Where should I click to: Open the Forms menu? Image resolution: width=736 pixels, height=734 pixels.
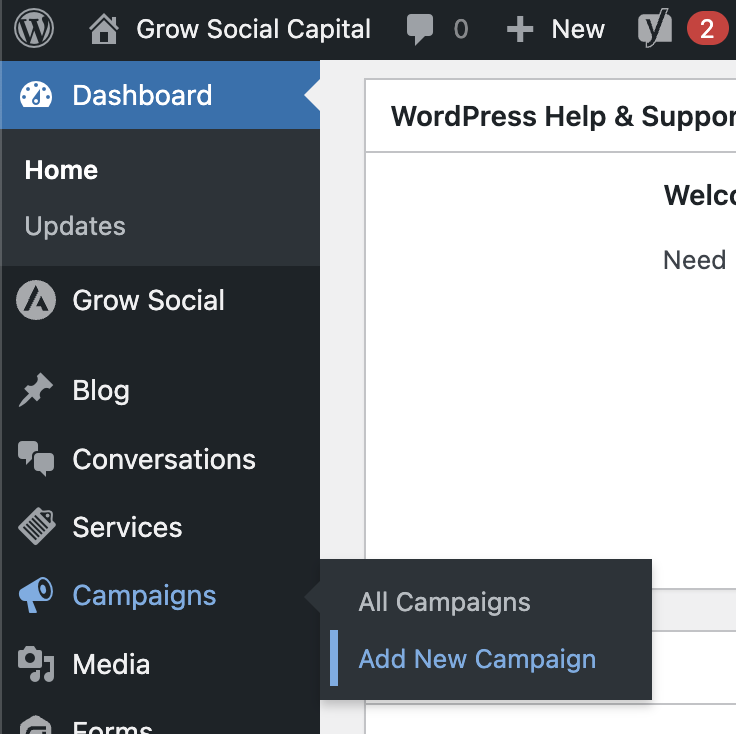coord(112,726)
